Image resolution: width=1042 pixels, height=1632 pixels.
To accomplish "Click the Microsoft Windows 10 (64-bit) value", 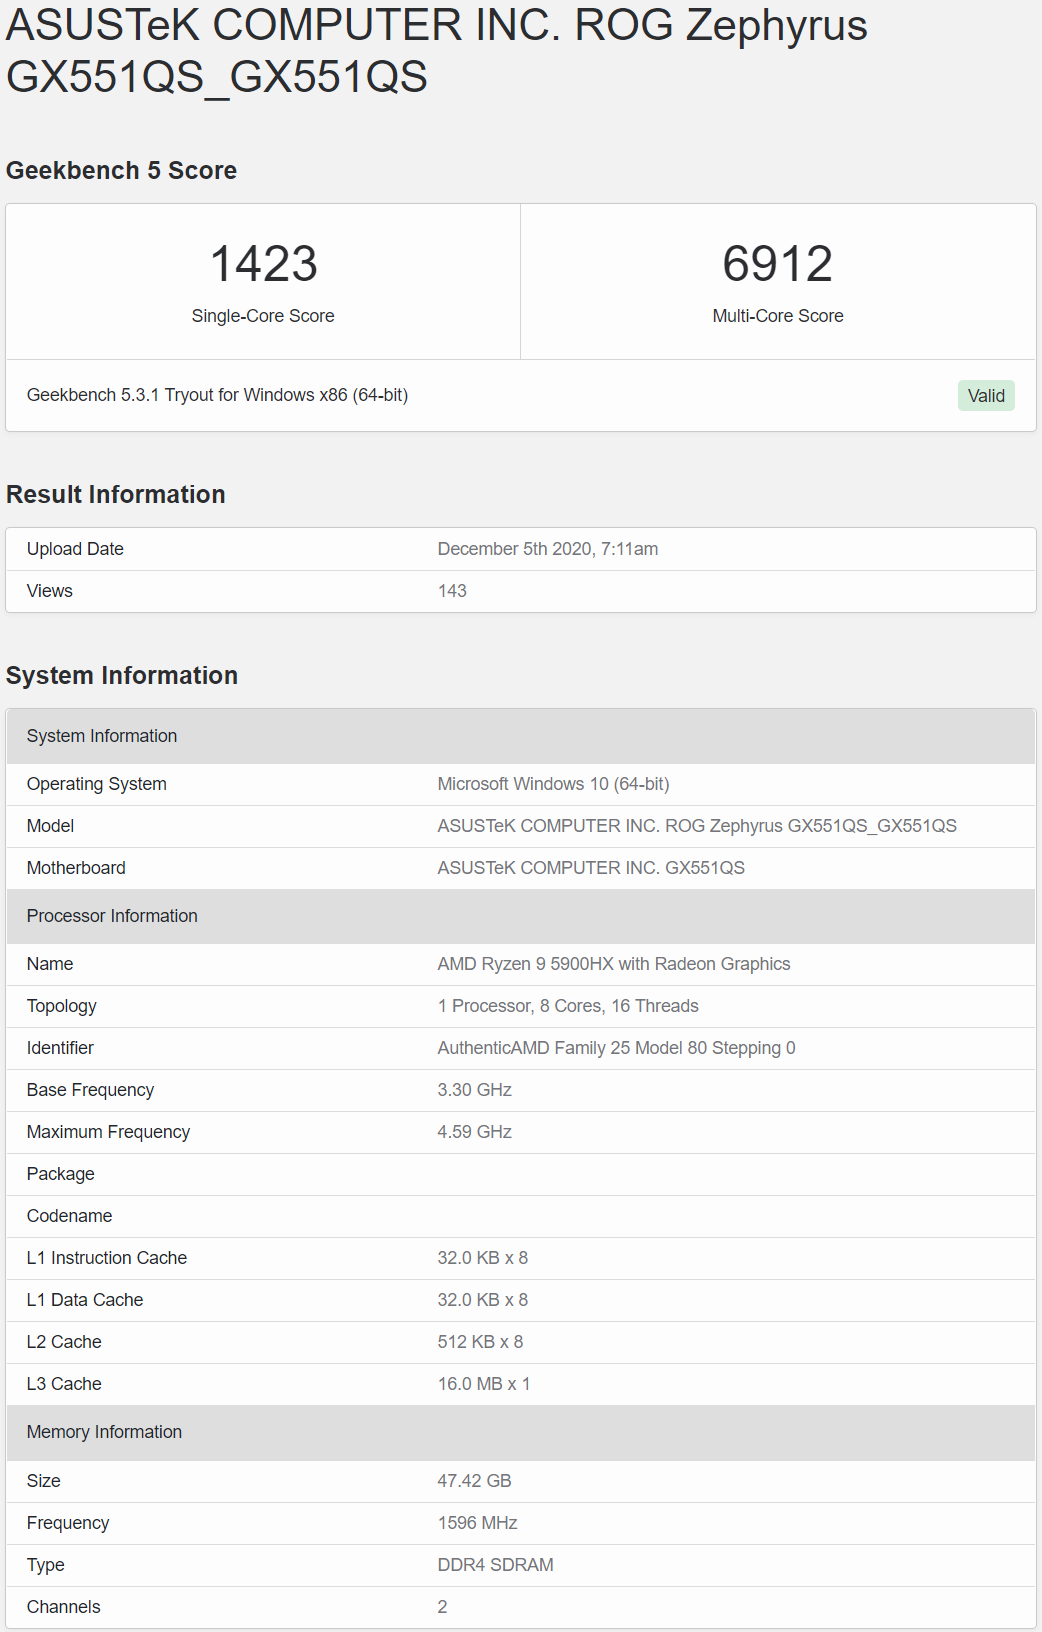I will click(x=553, y=784).
